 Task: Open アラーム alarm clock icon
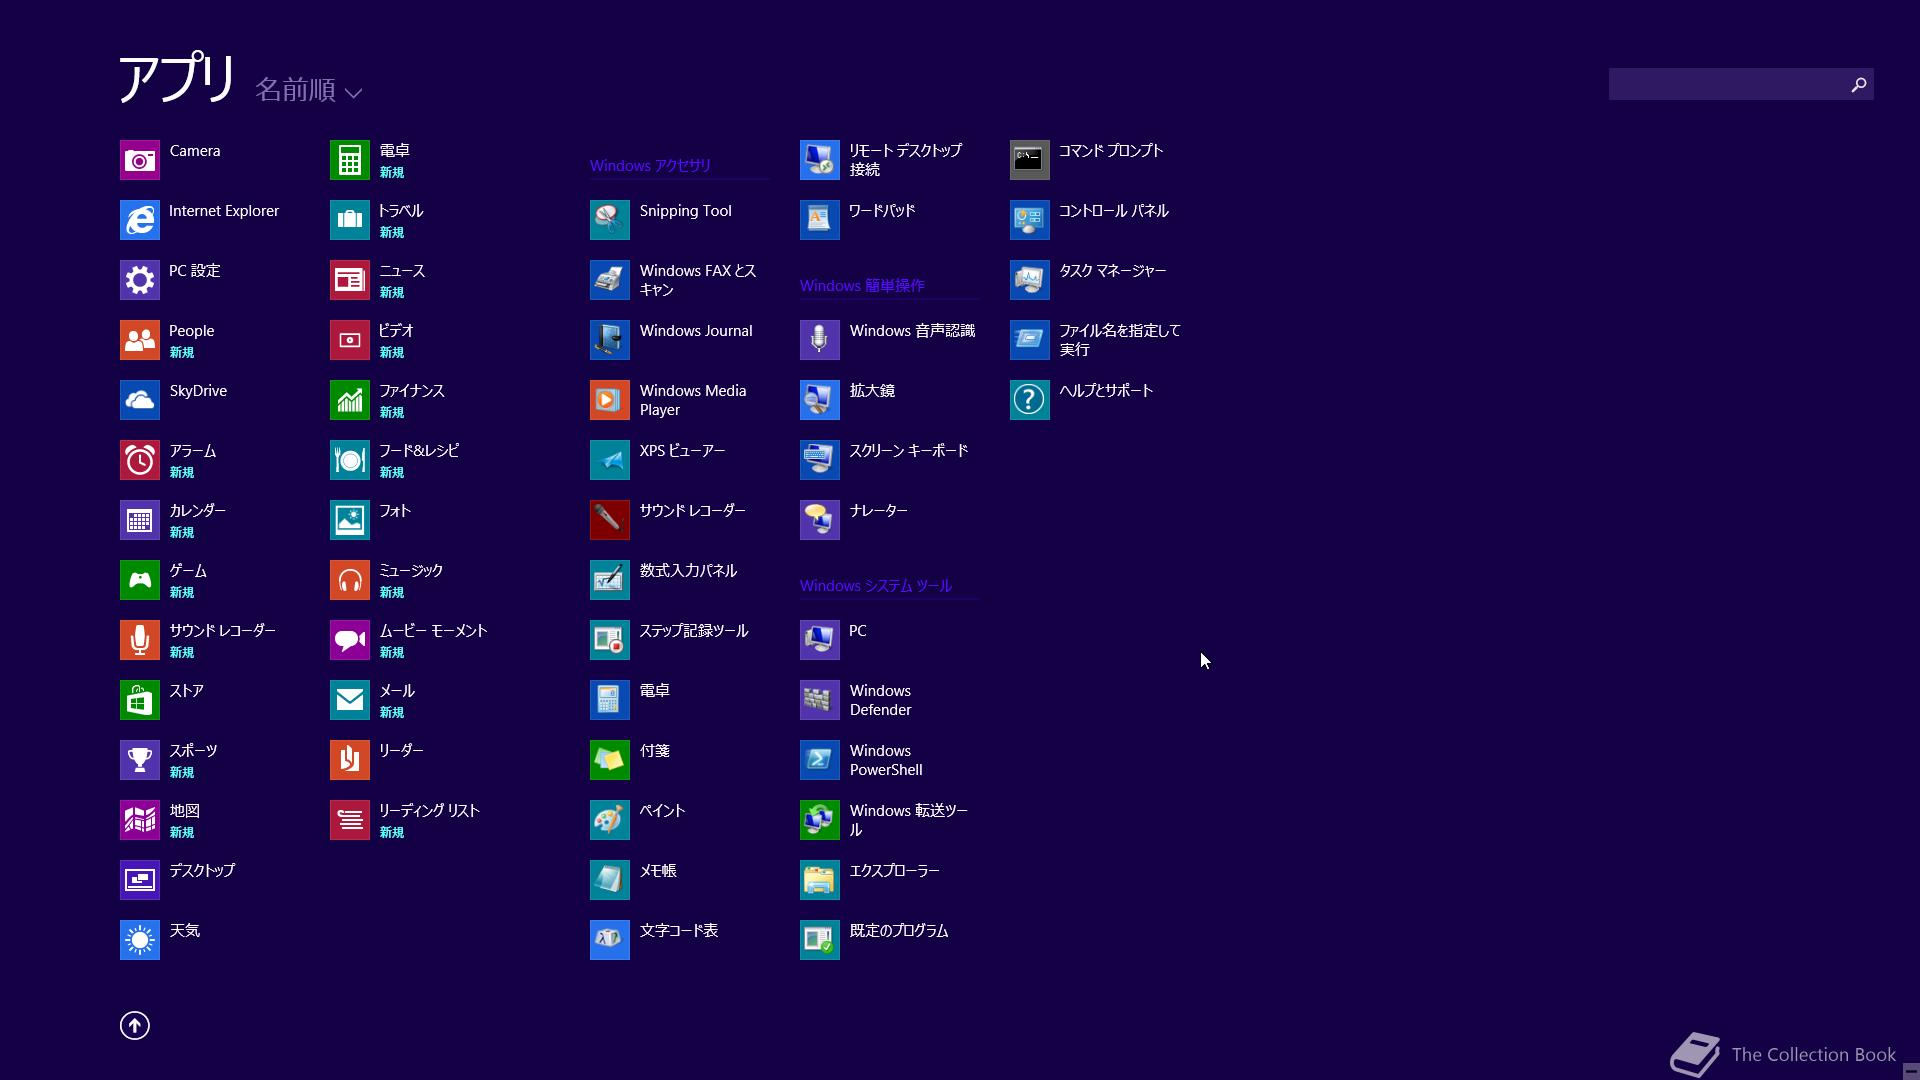pyautogui.click(x=140, y=460)
